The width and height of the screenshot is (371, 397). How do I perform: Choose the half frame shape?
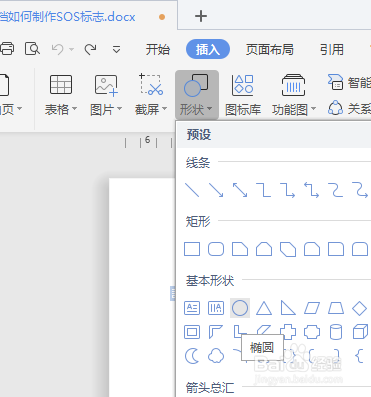pos(216,332)
